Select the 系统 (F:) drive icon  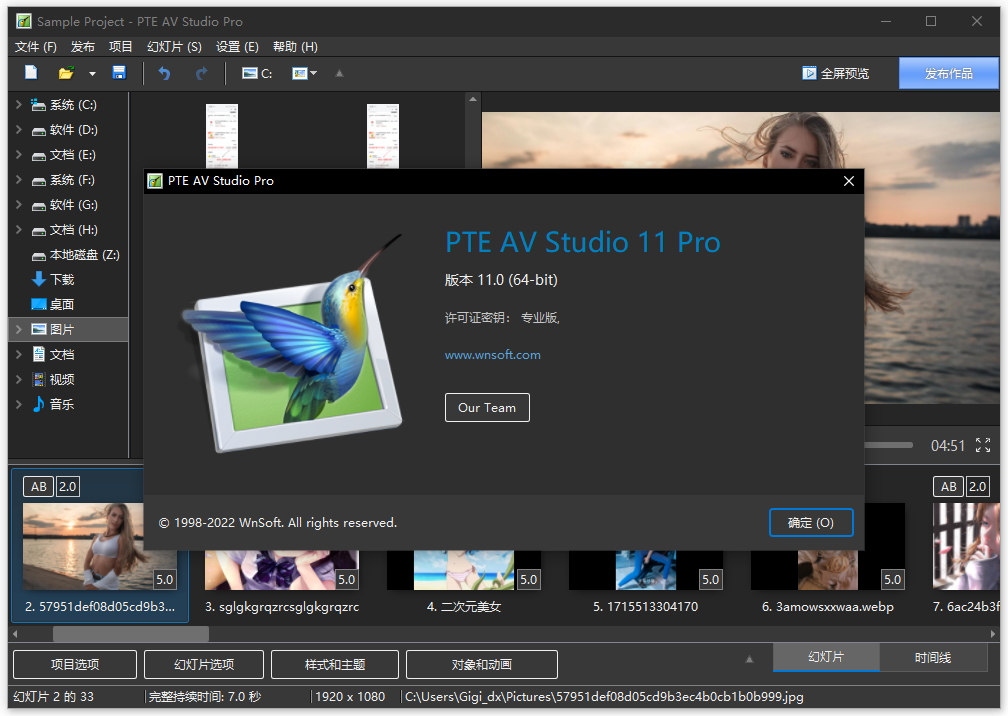[x=39, y=181]
